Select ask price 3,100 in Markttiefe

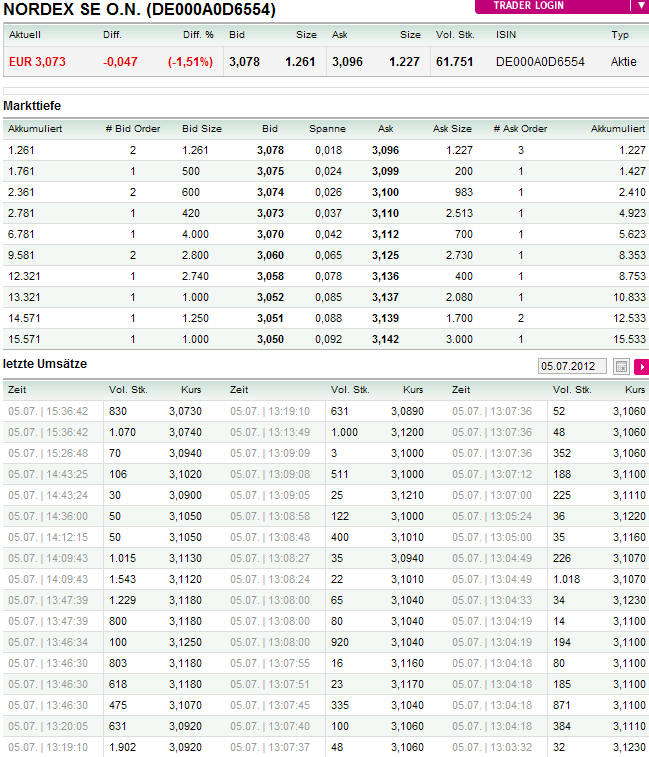(x=385, y=192)
